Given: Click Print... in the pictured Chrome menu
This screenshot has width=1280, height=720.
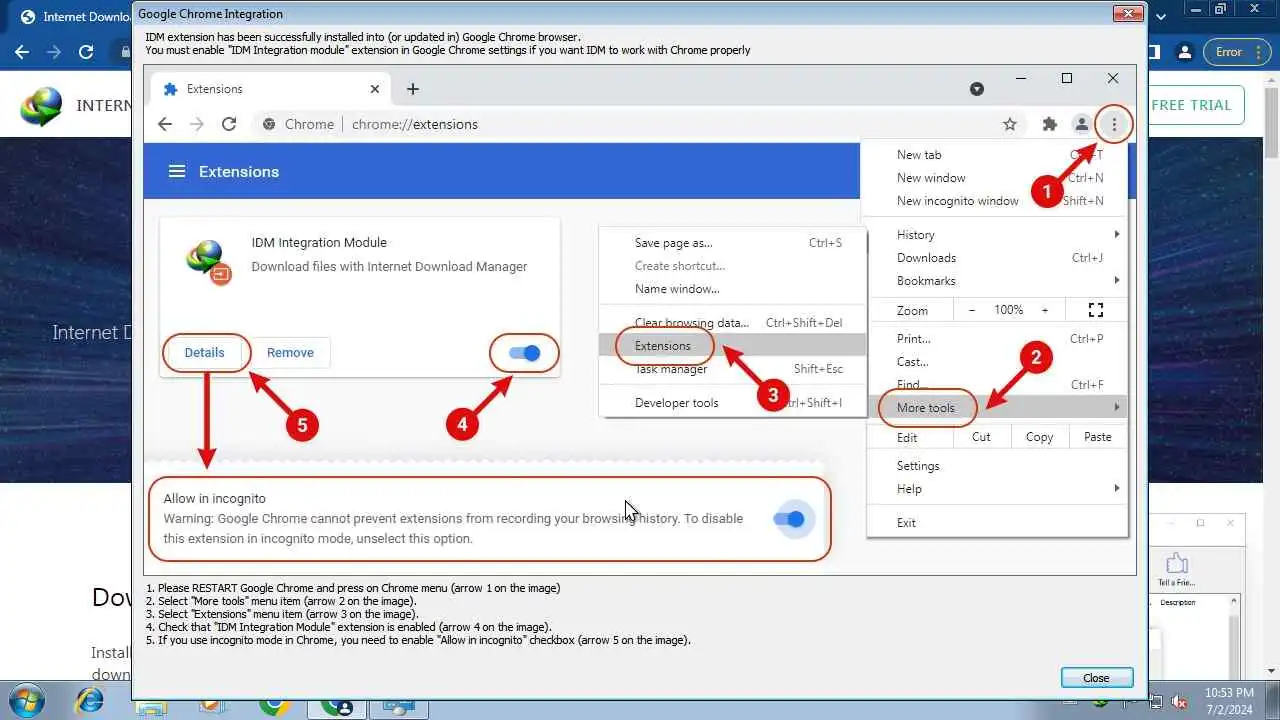Looking at the screenshot, I should (914, 339).
